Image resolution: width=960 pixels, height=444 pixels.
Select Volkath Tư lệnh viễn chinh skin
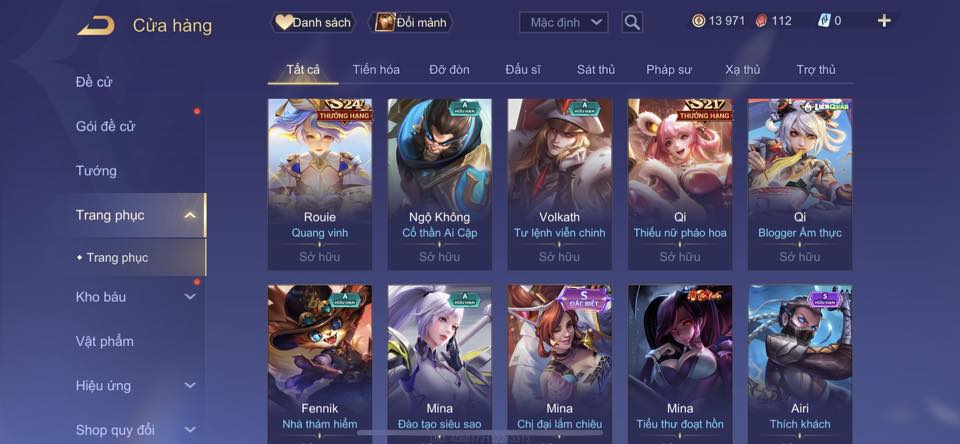560,184
